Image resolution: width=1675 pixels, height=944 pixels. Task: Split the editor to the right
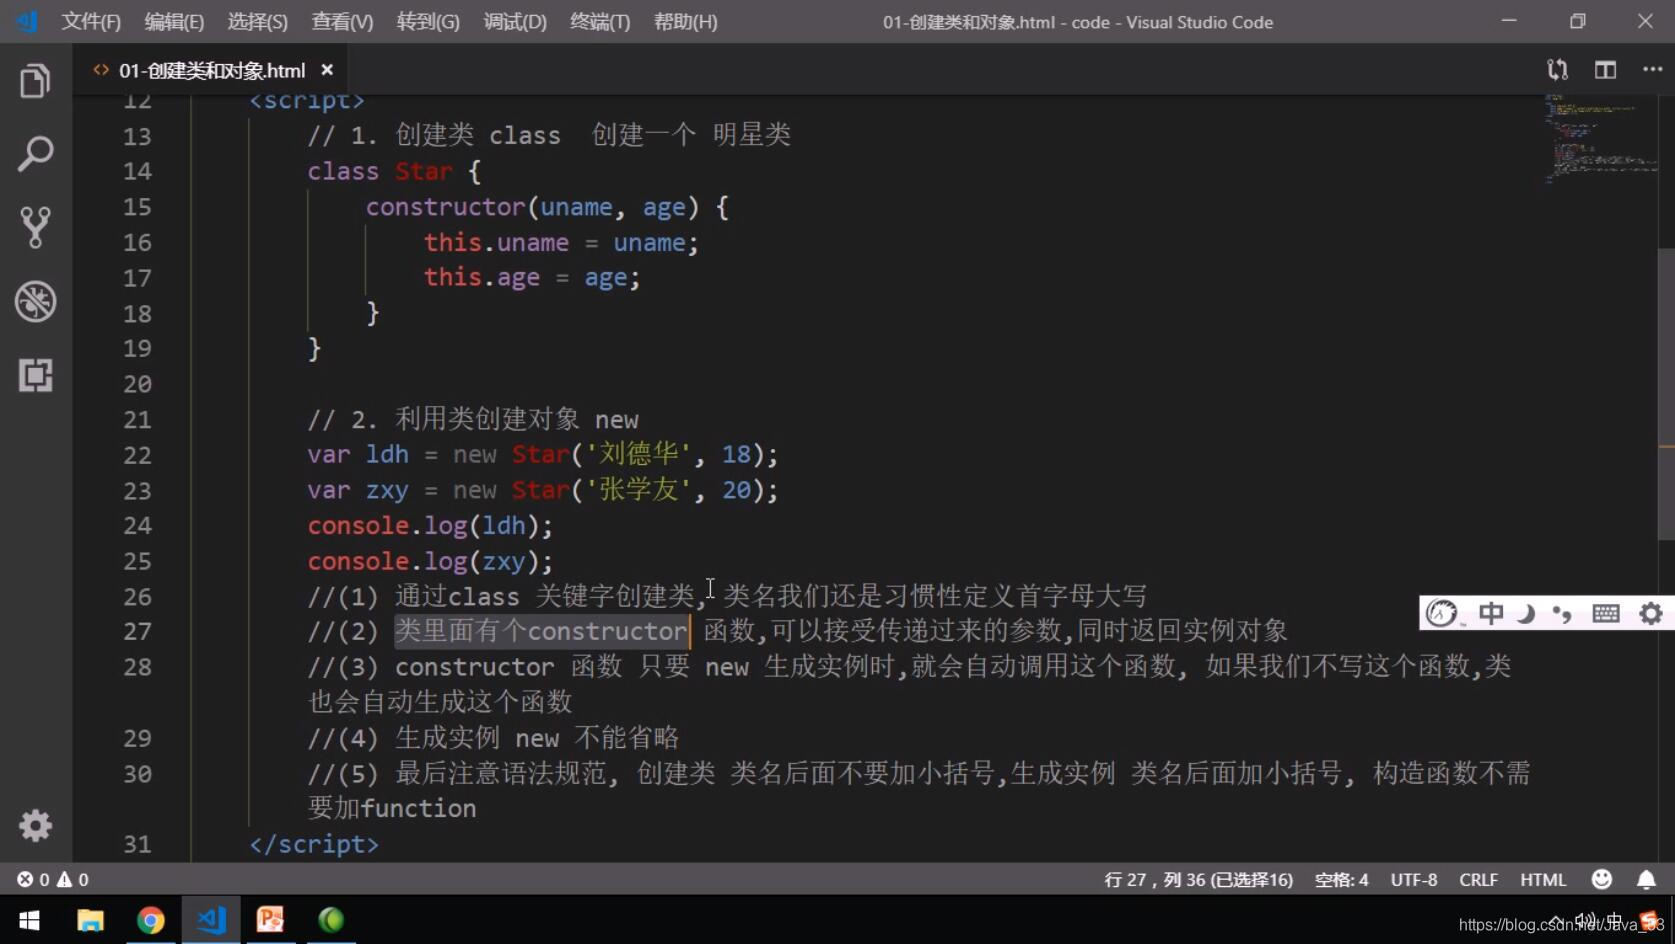click(1605, 70)
